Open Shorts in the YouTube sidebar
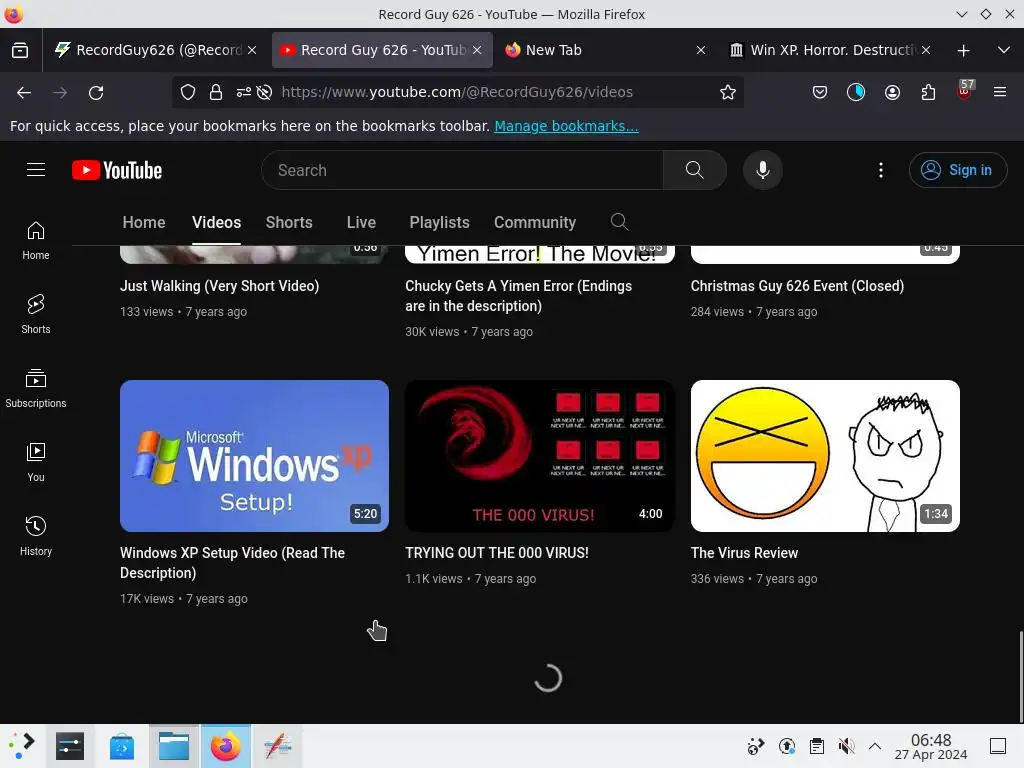This screenshot has width=1024, height=768. [x=36, y=315]
